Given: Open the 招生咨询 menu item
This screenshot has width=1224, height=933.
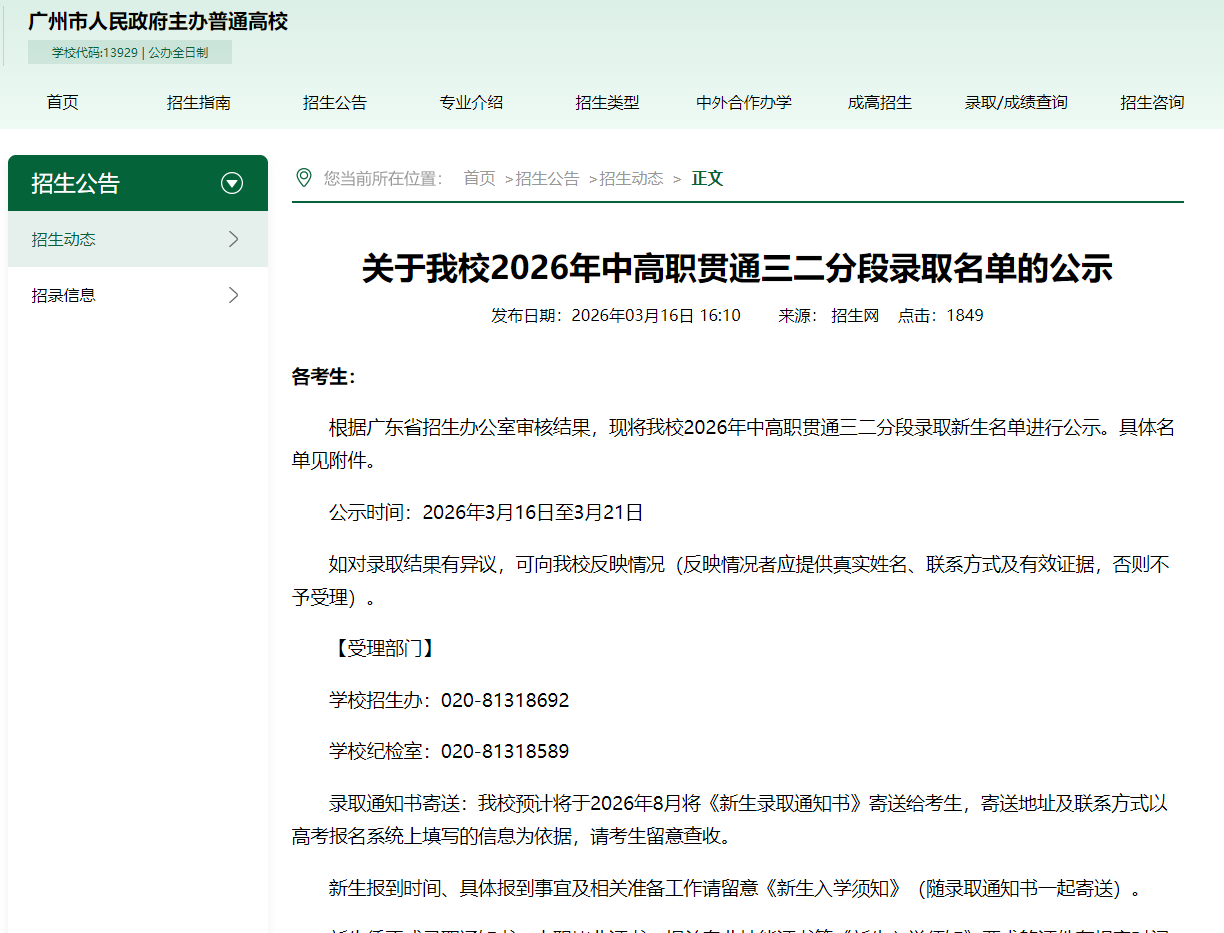Looking at the screenshot, I should (x=1151, y=101).
